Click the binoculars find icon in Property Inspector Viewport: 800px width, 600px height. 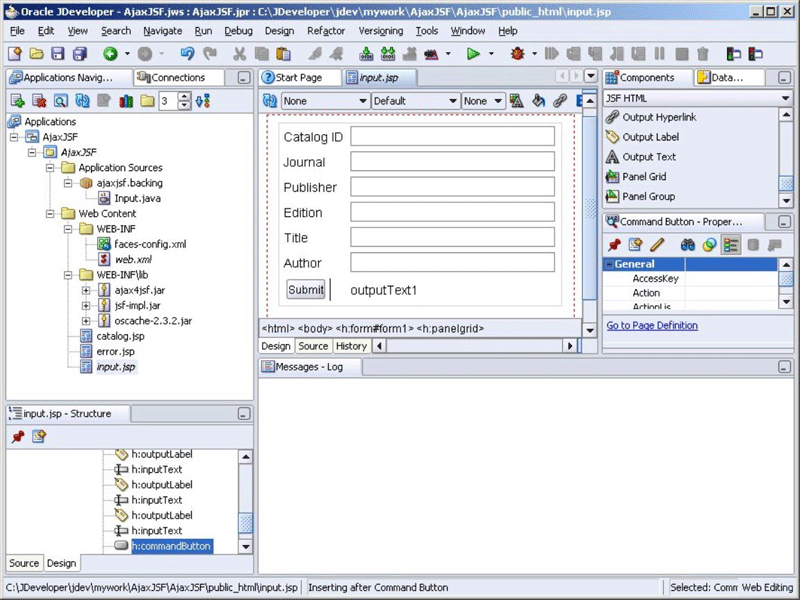click(687, 245)
